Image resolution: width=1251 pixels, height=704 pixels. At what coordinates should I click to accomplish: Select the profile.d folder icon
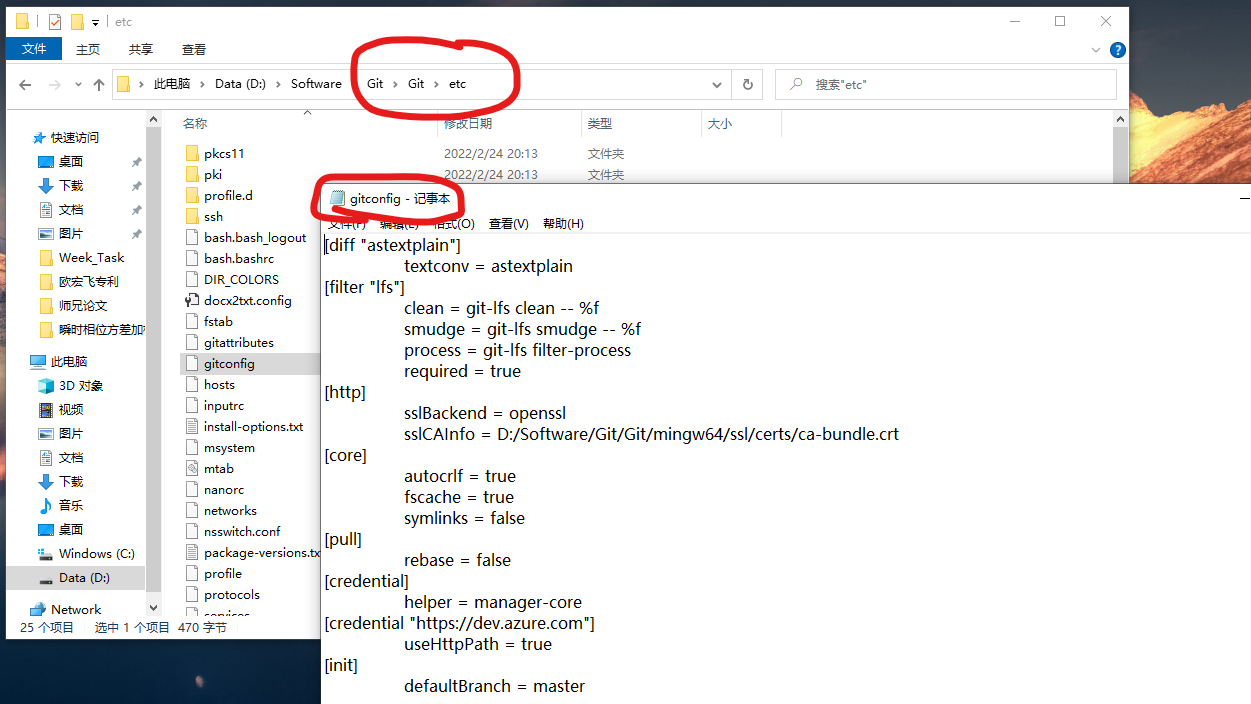tap(193, 196)
